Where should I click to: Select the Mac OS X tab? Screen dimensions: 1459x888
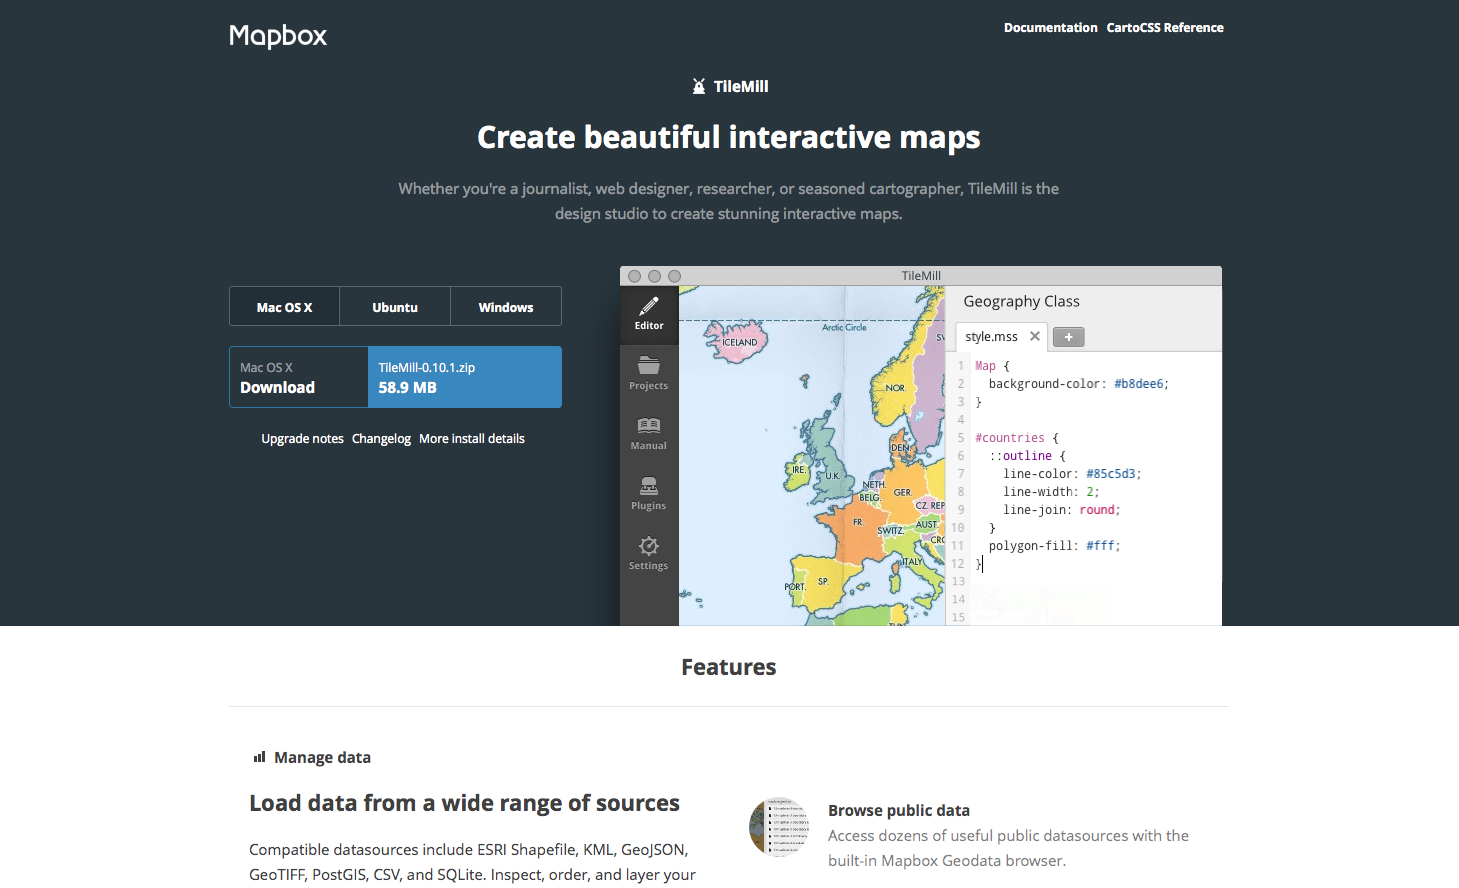[x=284, y=307]
